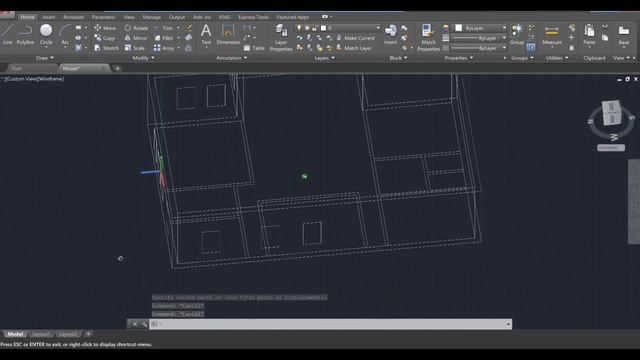Open the ByLayer lineweight dropdown

click(x=479, y=38)
